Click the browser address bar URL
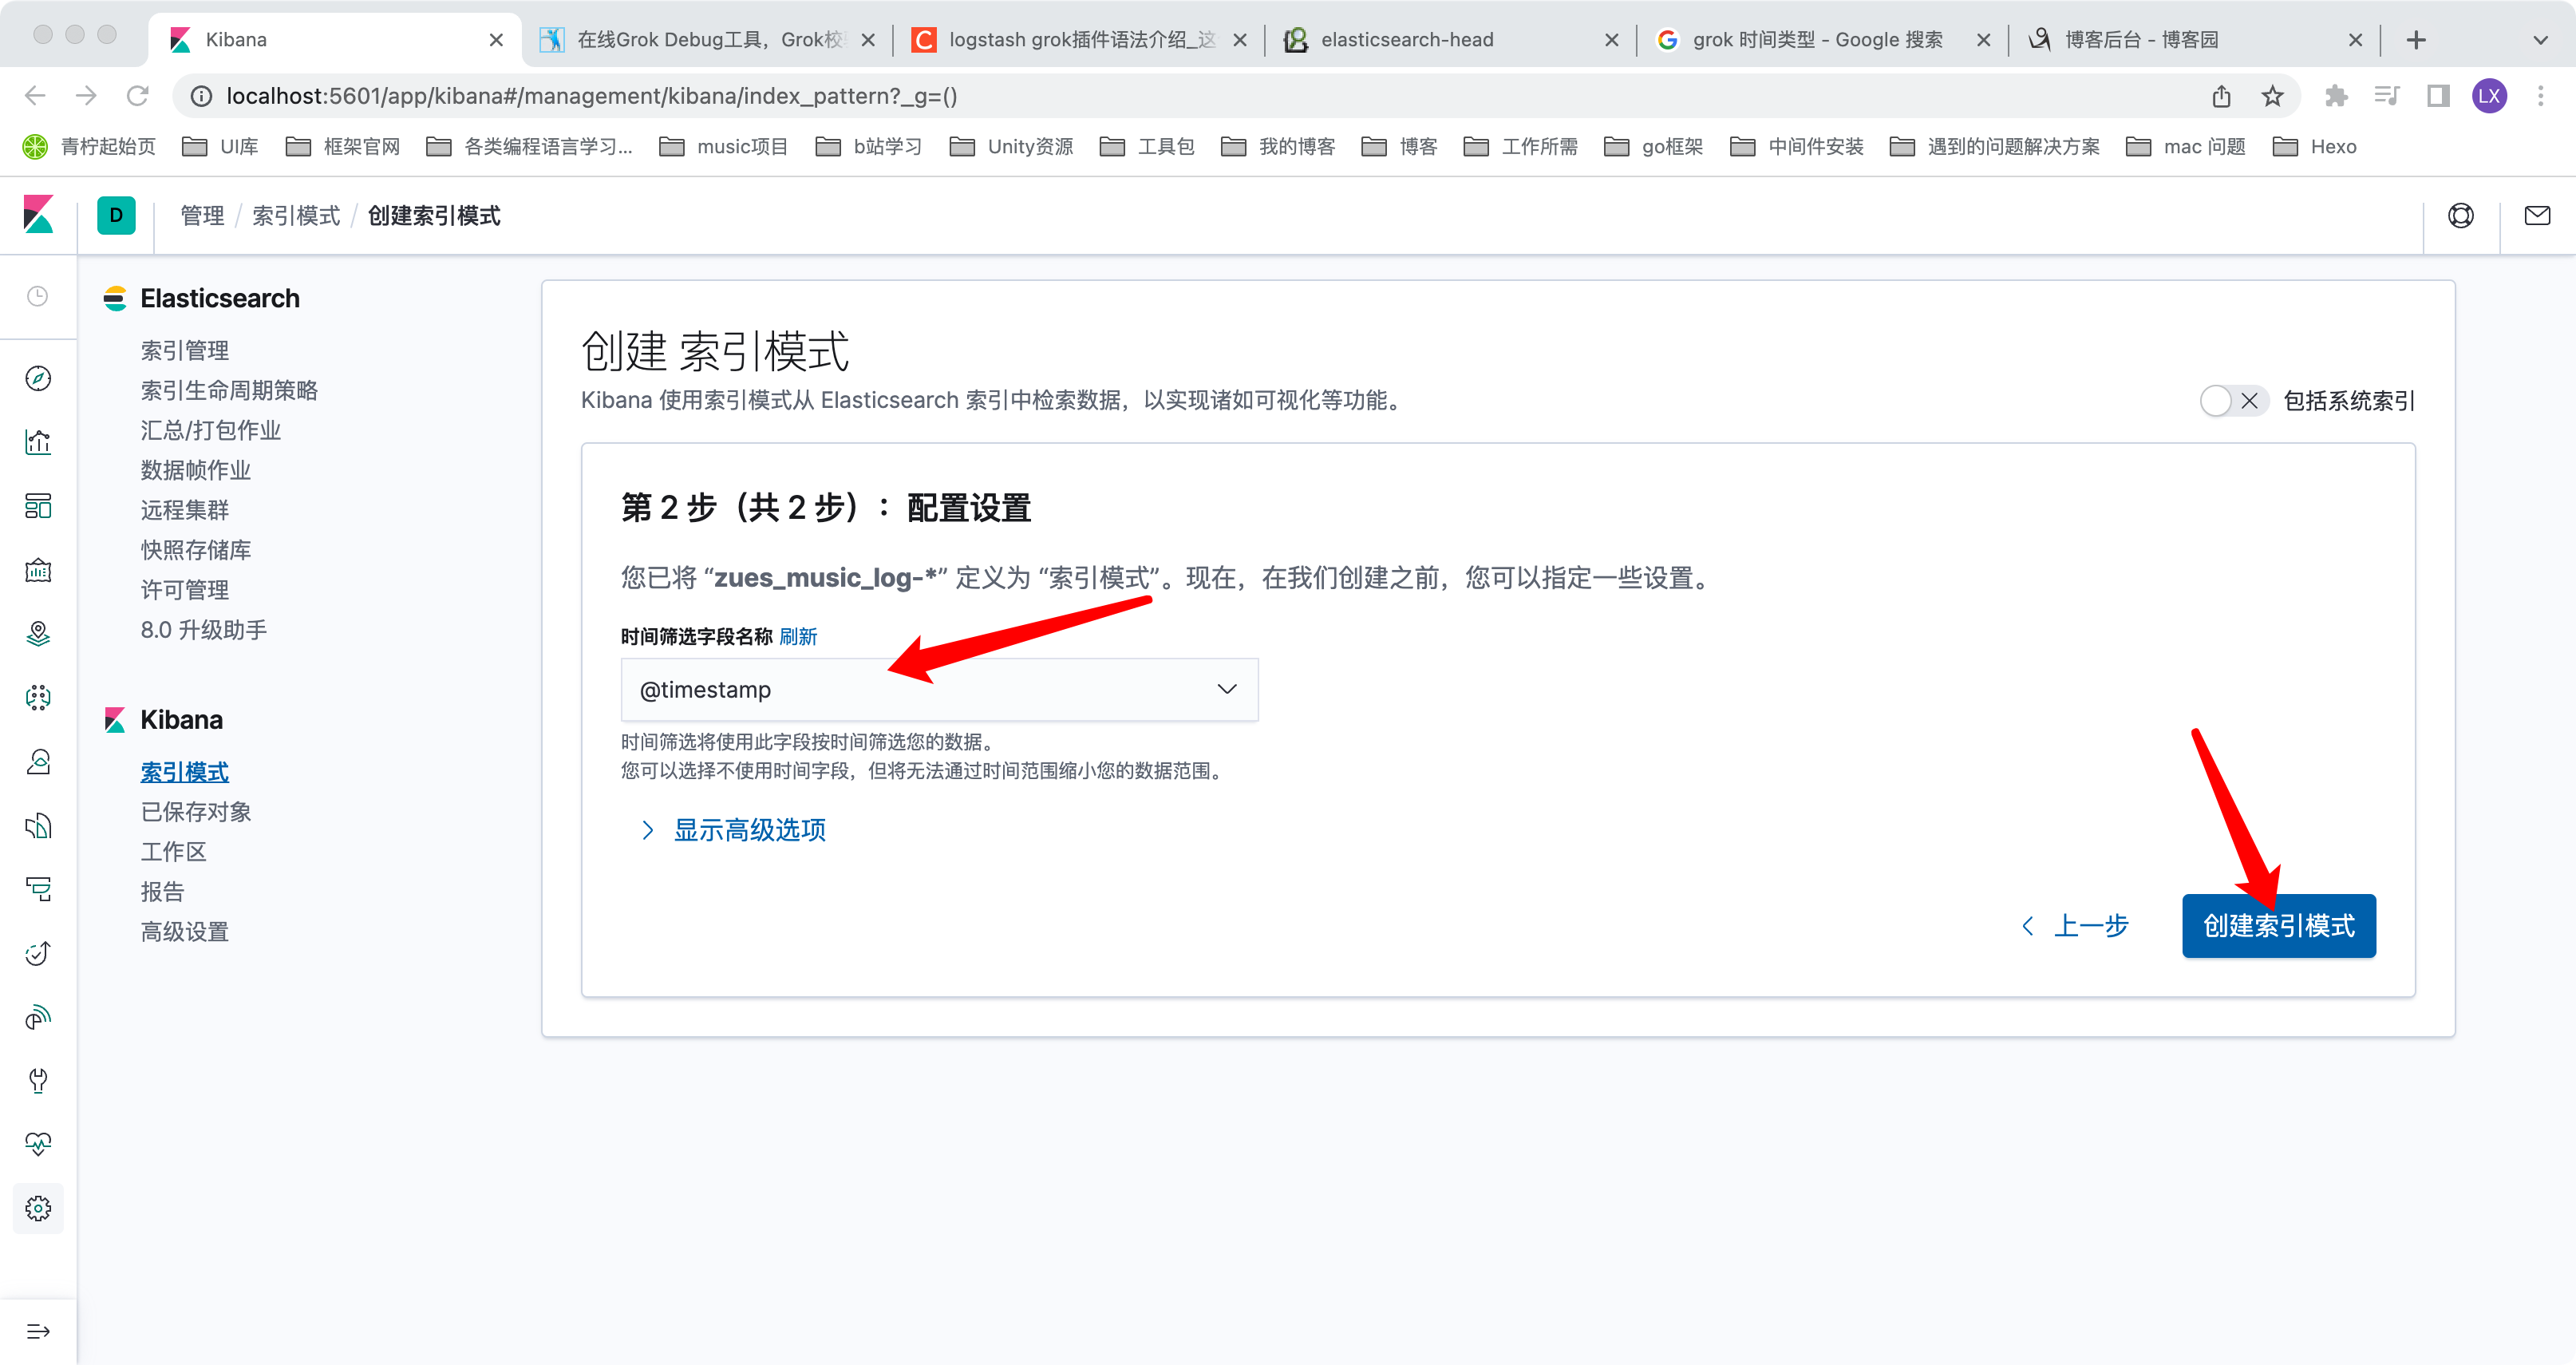2576x1365 pixels. (x=592, y=96)
